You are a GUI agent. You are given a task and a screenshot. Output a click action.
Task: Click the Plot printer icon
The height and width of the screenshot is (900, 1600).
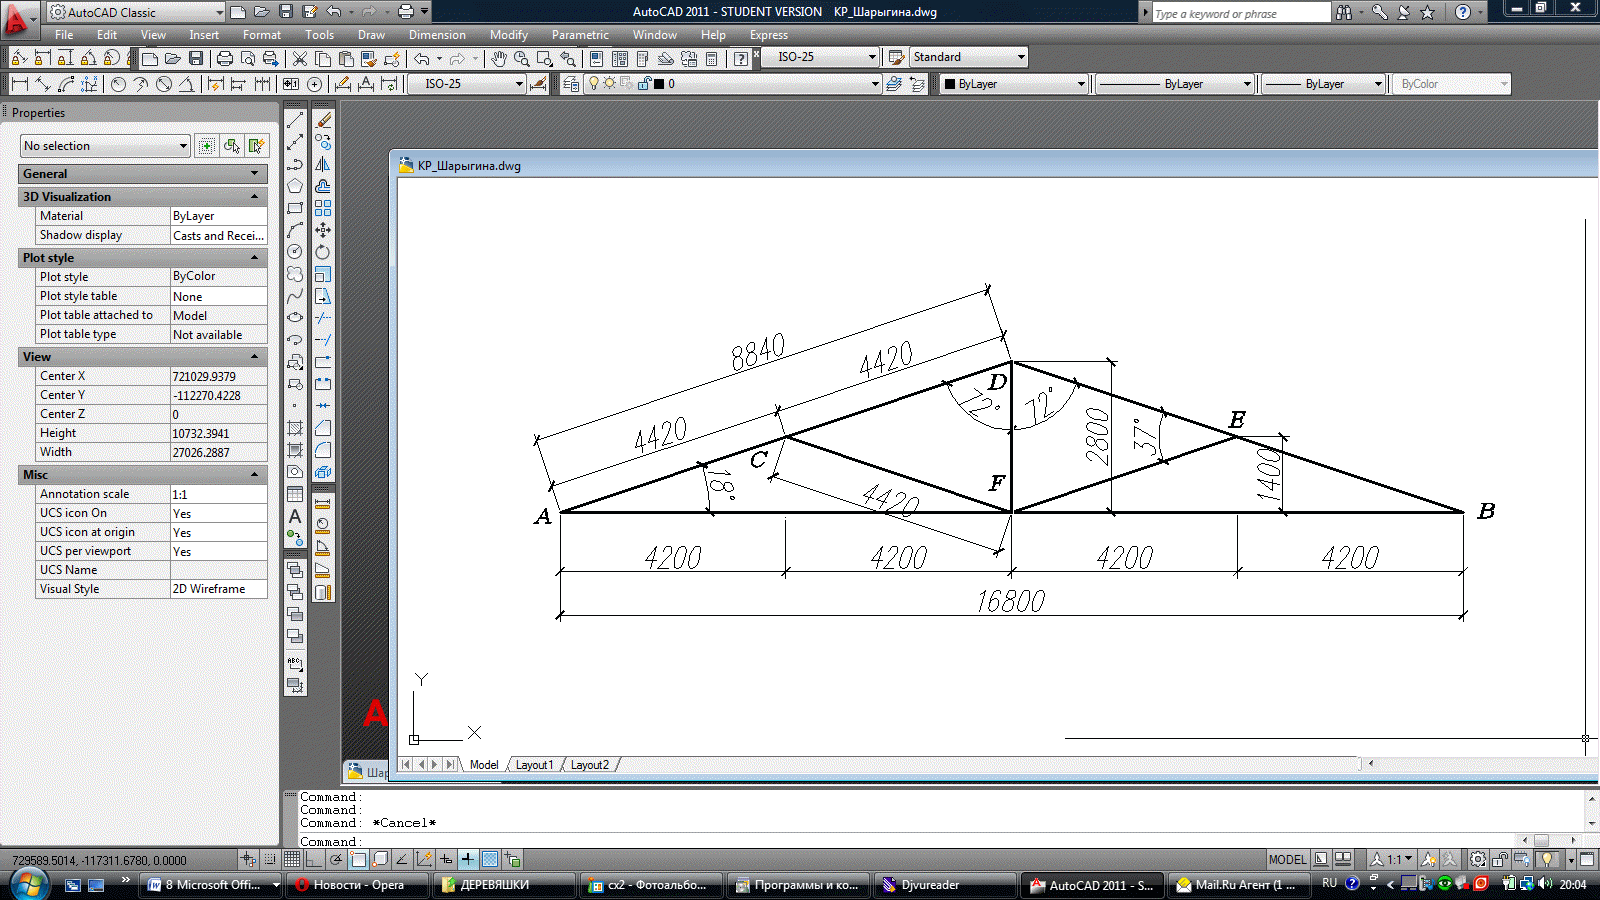[x=224, y=59]
